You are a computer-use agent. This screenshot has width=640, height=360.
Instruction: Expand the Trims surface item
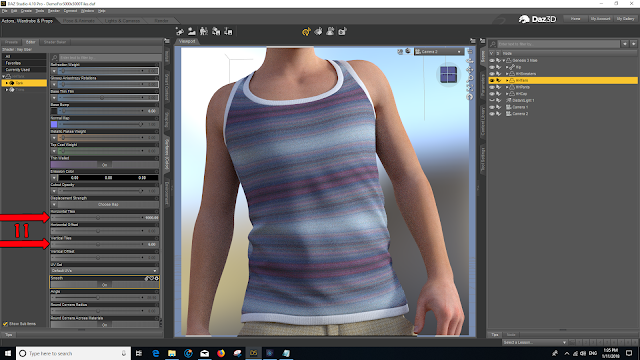(7, 89)
